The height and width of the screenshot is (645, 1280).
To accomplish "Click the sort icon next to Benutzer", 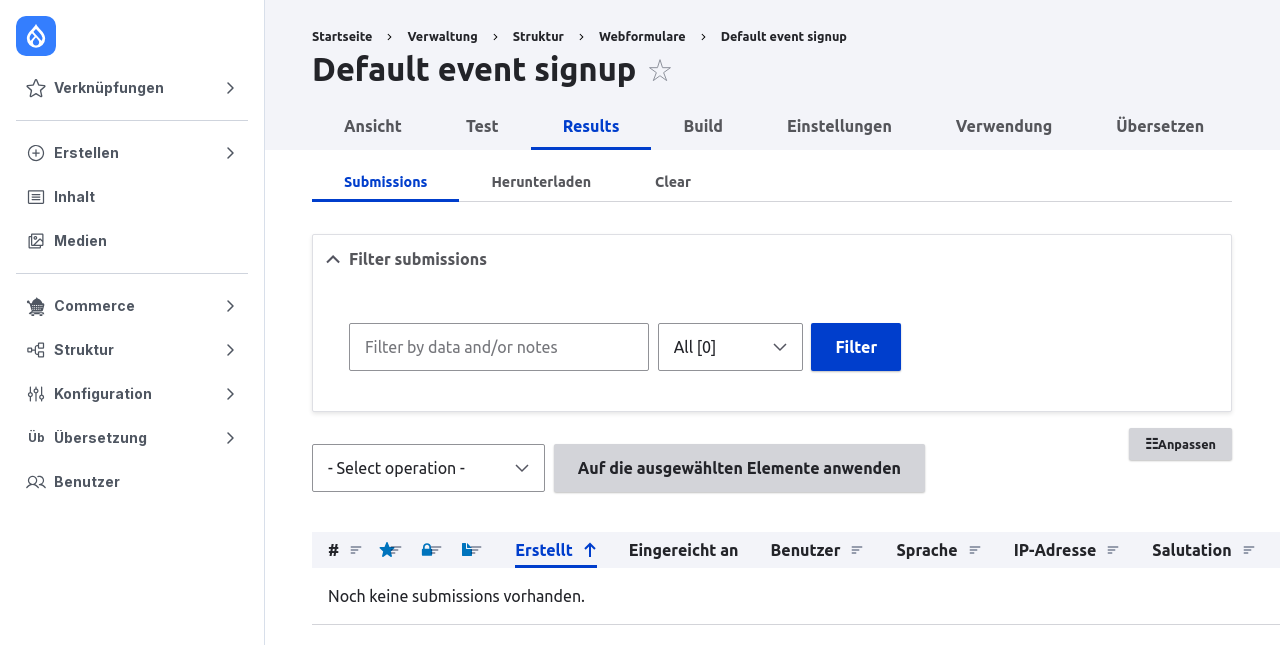I will [857, 550].
